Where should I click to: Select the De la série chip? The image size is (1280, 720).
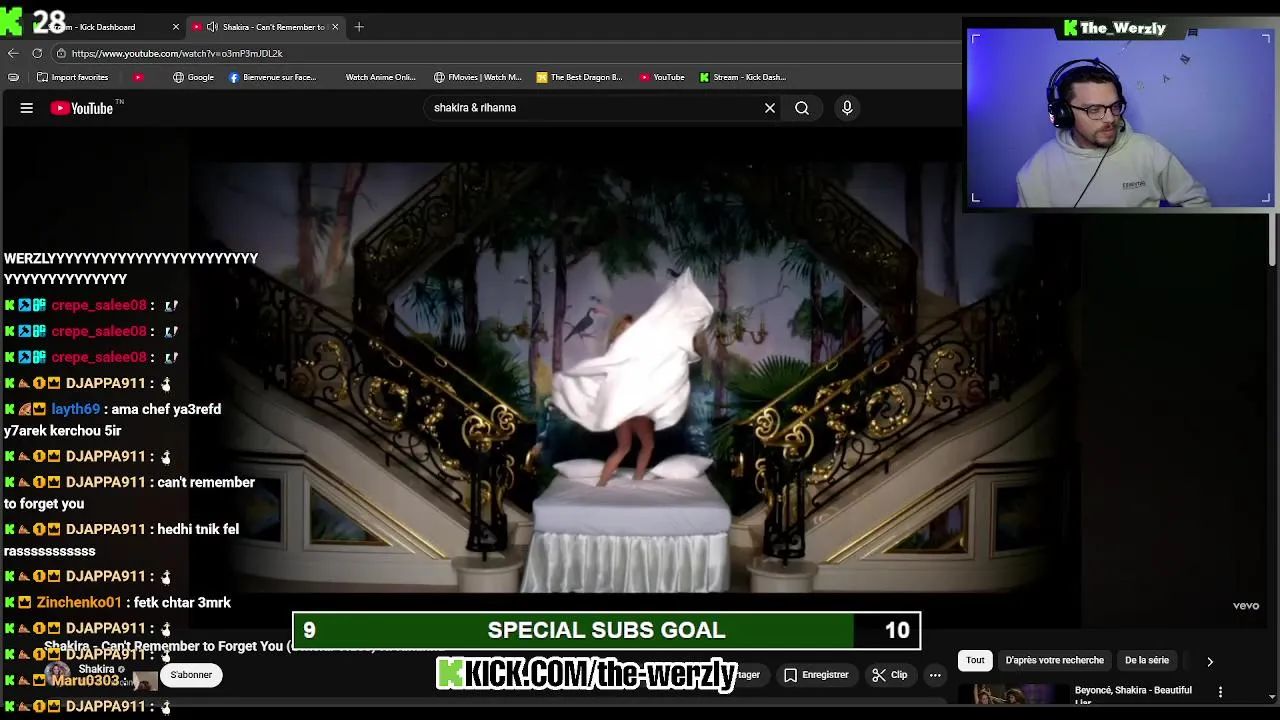tap(1147, 660)
